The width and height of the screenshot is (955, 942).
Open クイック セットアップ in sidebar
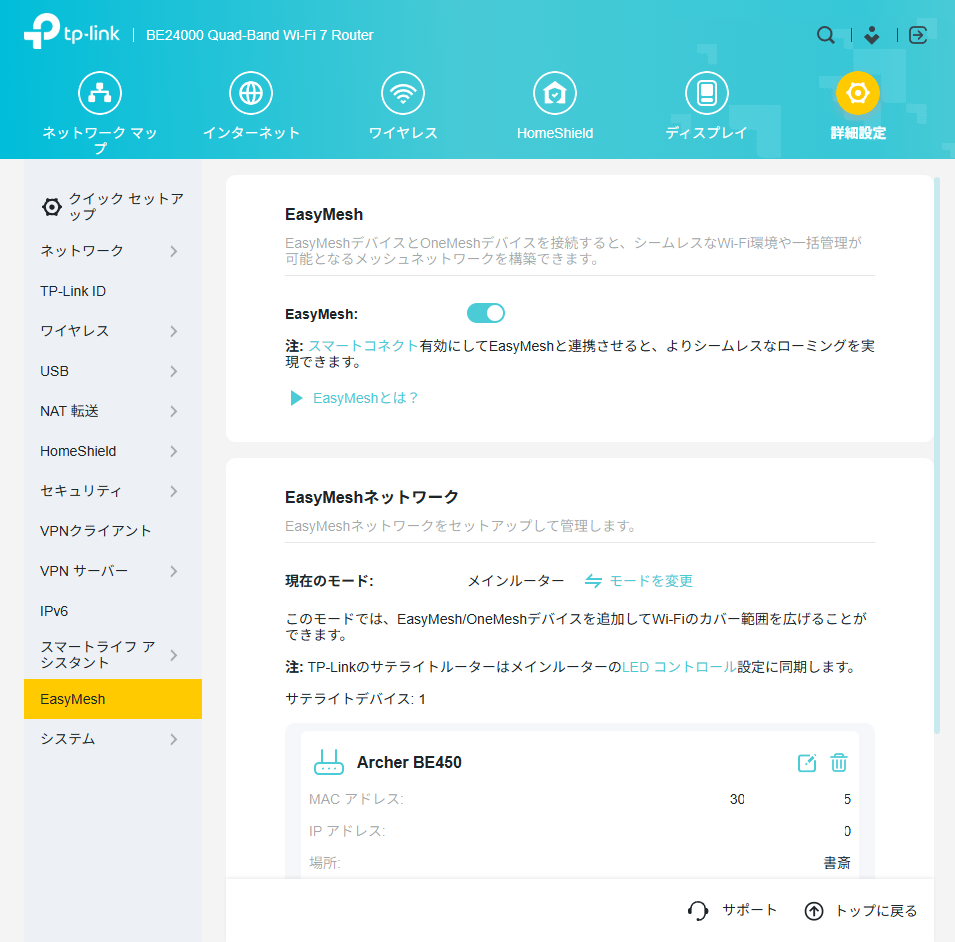tap(125, 207)
